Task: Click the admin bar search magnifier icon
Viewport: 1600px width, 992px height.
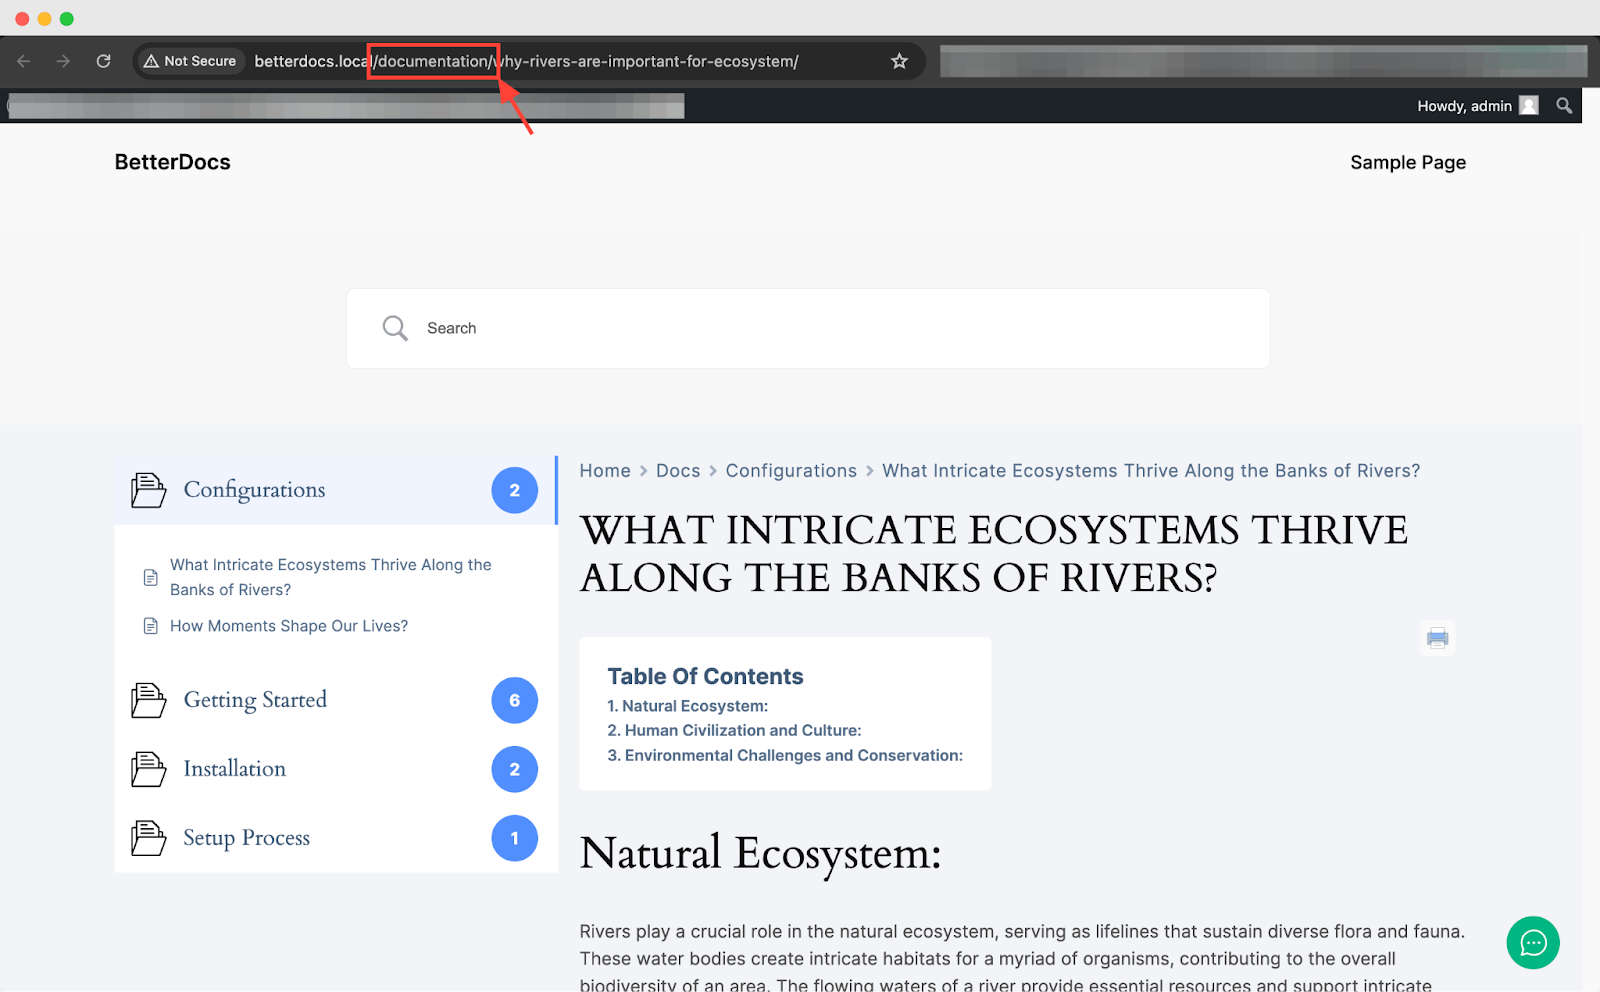Action: click(x=1564, y=106)
